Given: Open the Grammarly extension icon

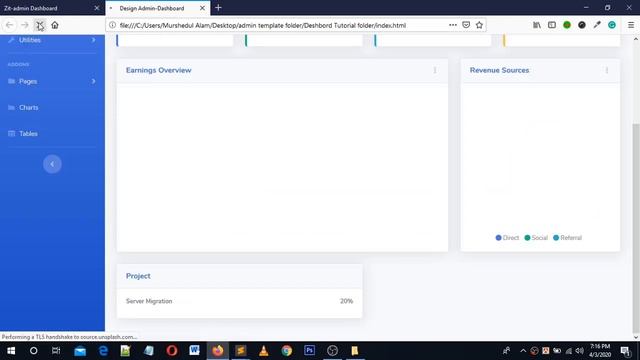Looking at the screenshot, I should coord(612,25).
